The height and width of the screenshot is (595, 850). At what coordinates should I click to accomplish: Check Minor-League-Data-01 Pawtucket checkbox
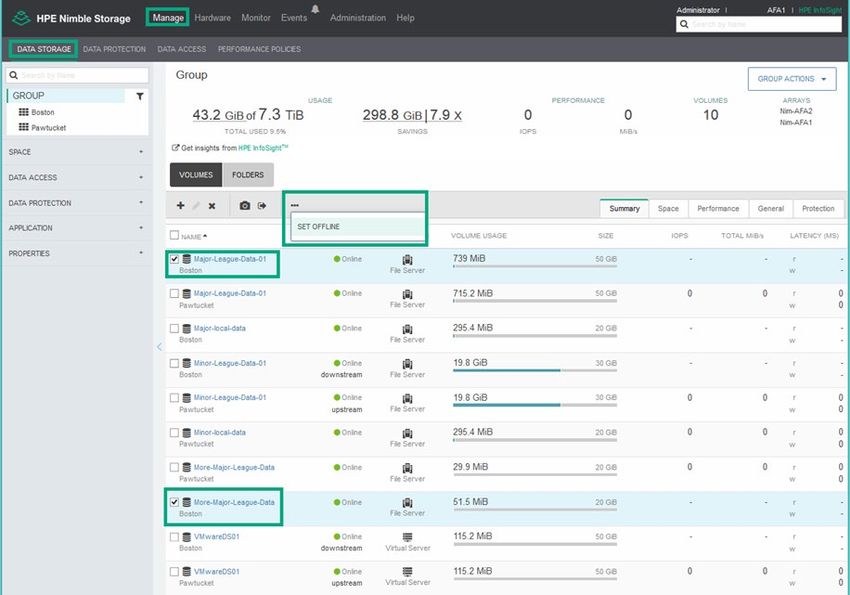174,398
